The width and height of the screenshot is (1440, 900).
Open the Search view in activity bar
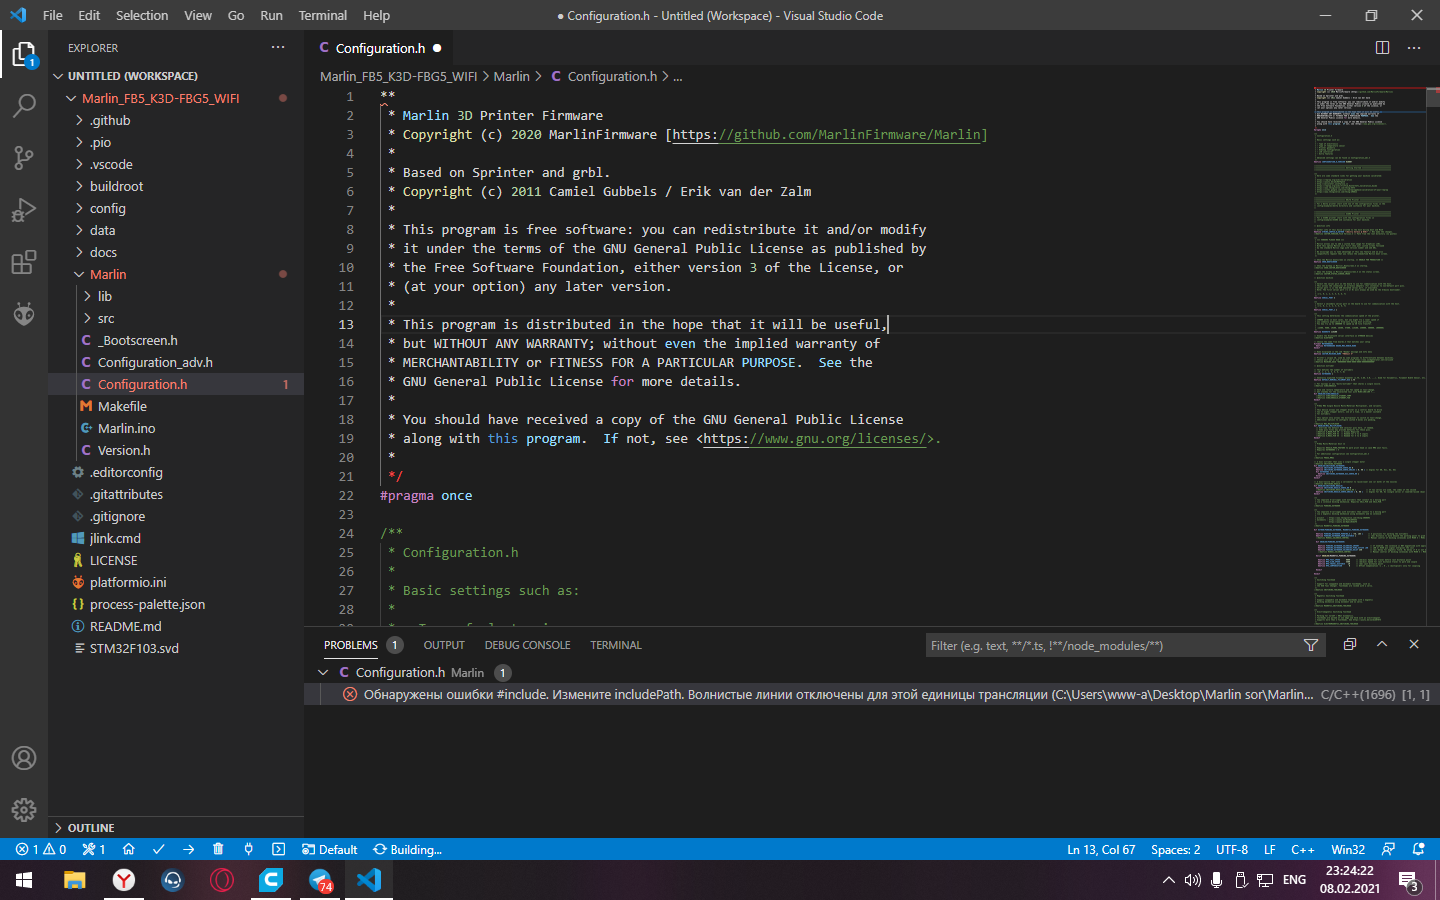point(24,106)
